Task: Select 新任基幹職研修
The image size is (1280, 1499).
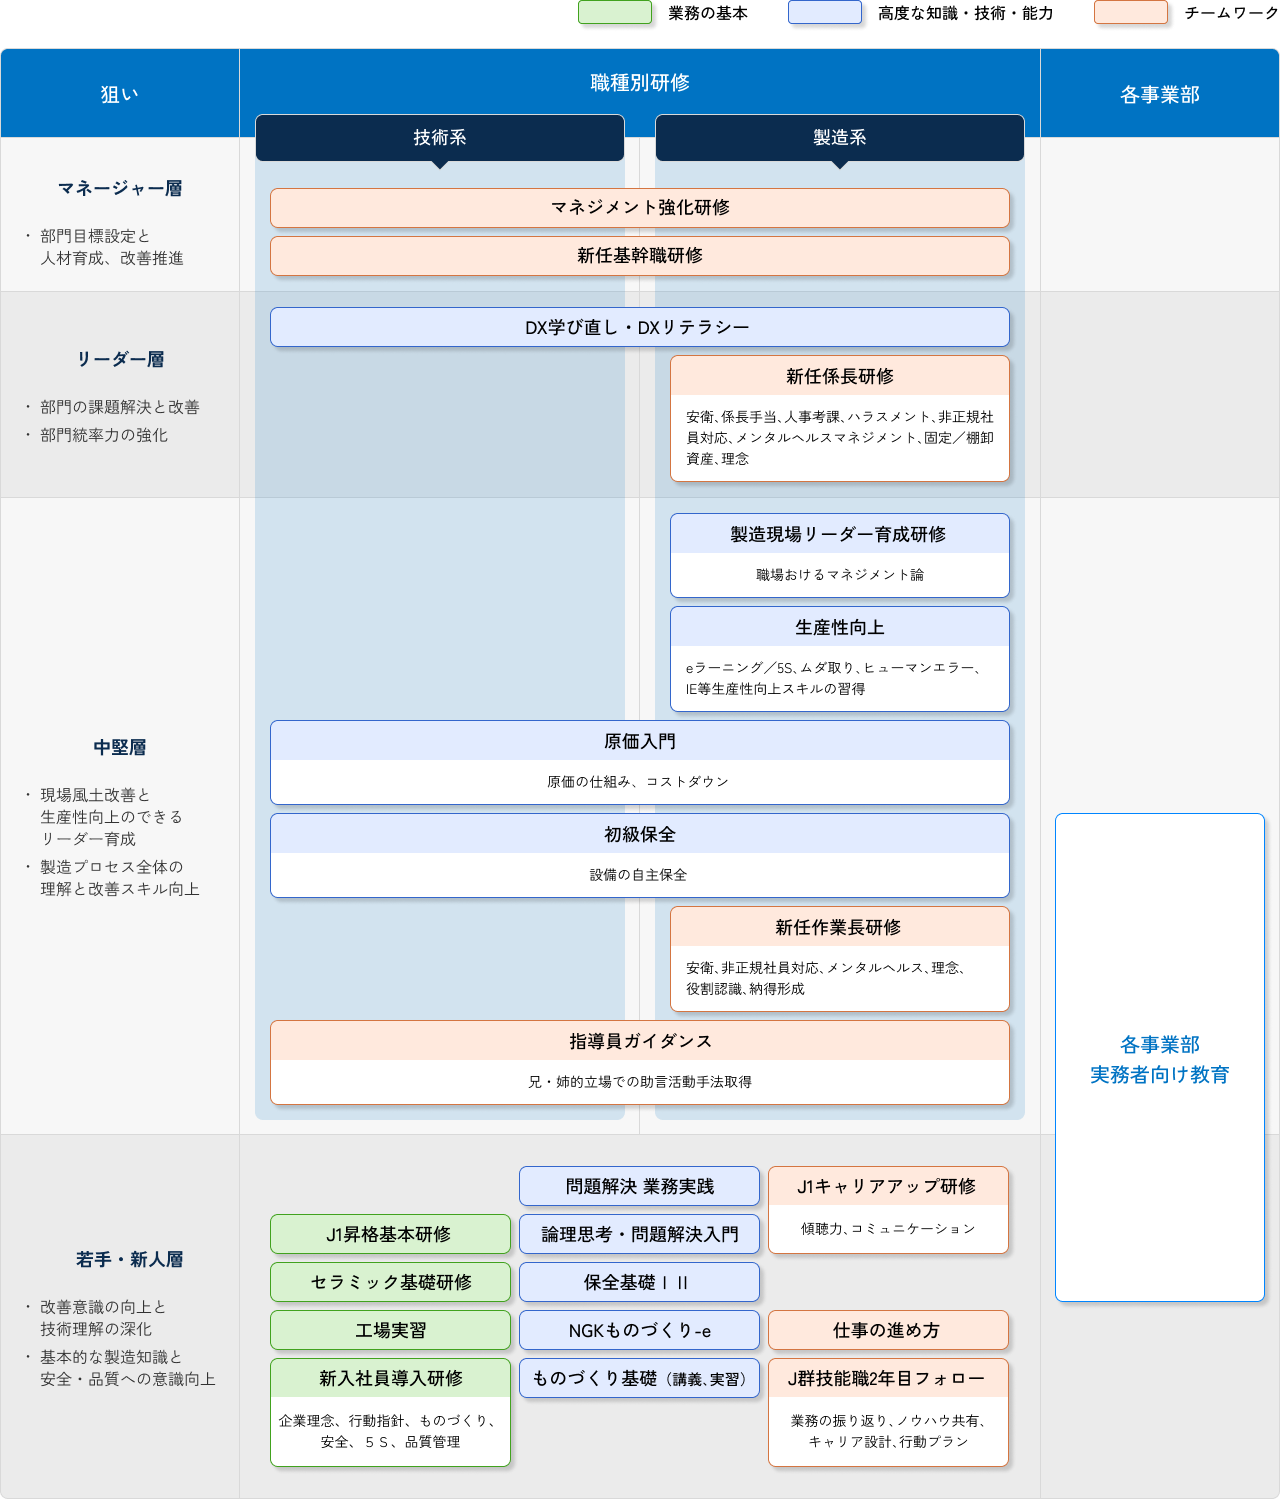Action: [640, 256]
